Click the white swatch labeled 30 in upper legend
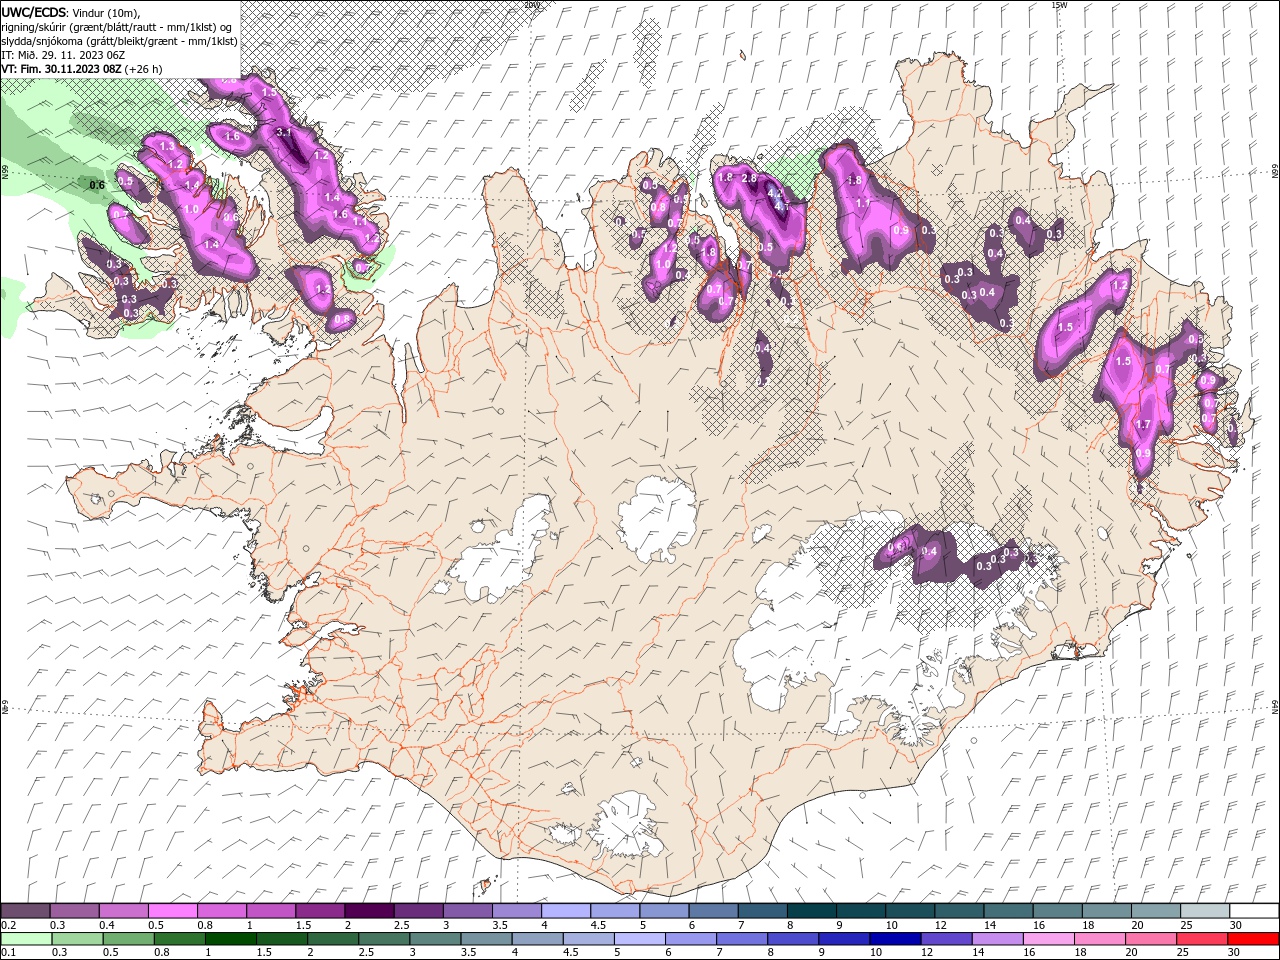Viewport: 1280px width, 960px height. [x=1254, y=910]
